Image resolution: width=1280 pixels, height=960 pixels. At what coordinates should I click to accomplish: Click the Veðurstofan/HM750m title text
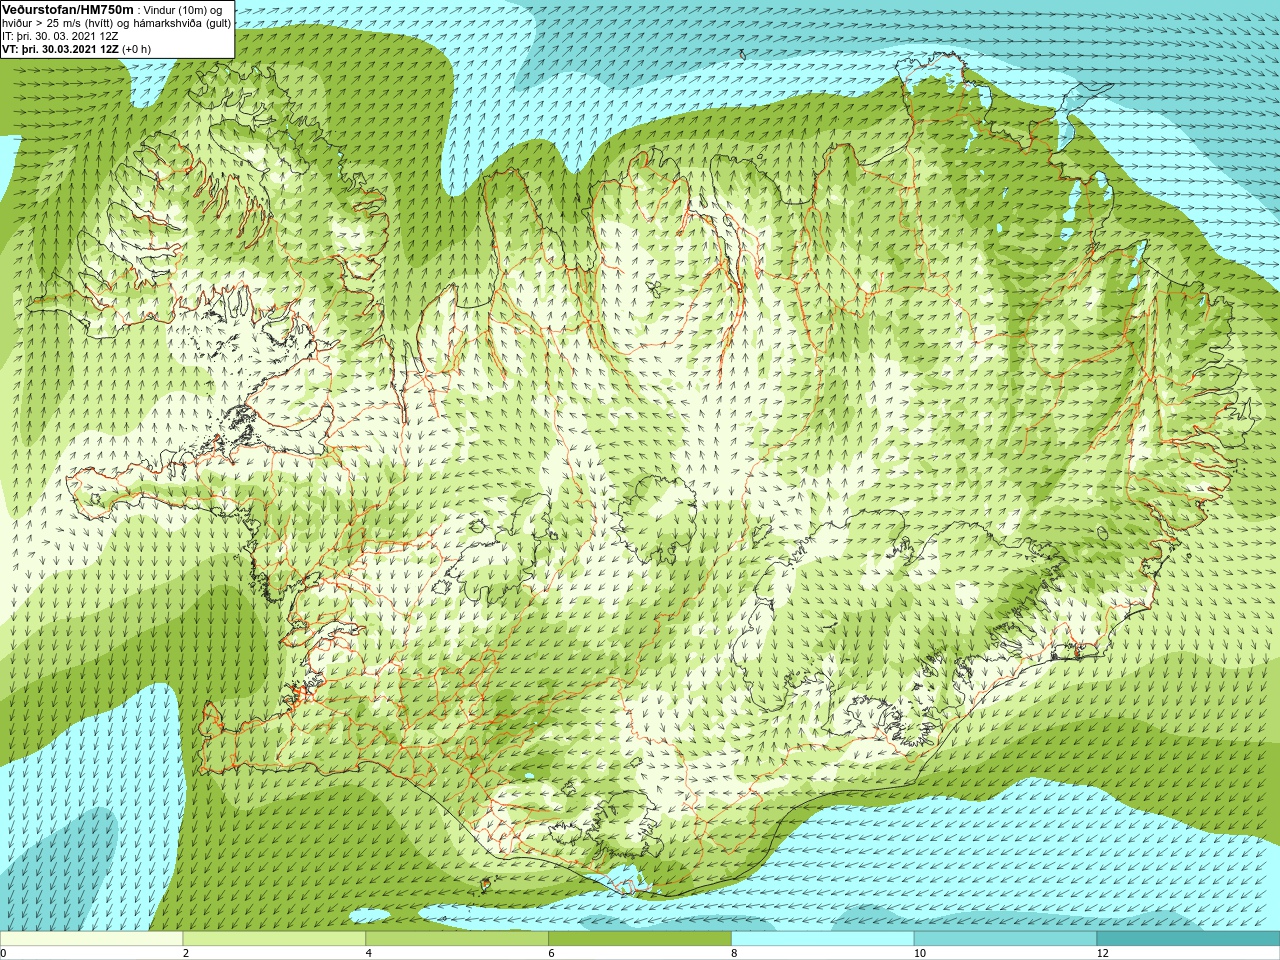(x=68, y=9)
